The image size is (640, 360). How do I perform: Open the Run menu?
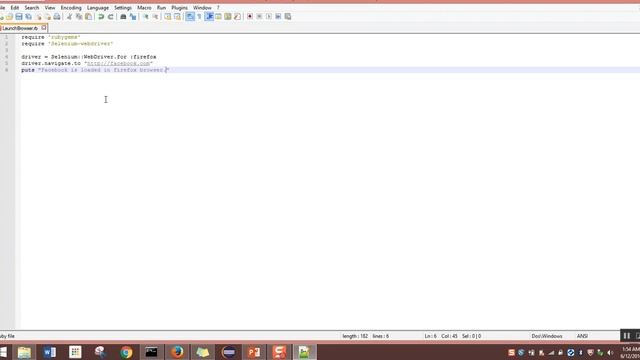pyautogui.click(x=162, y=8)
